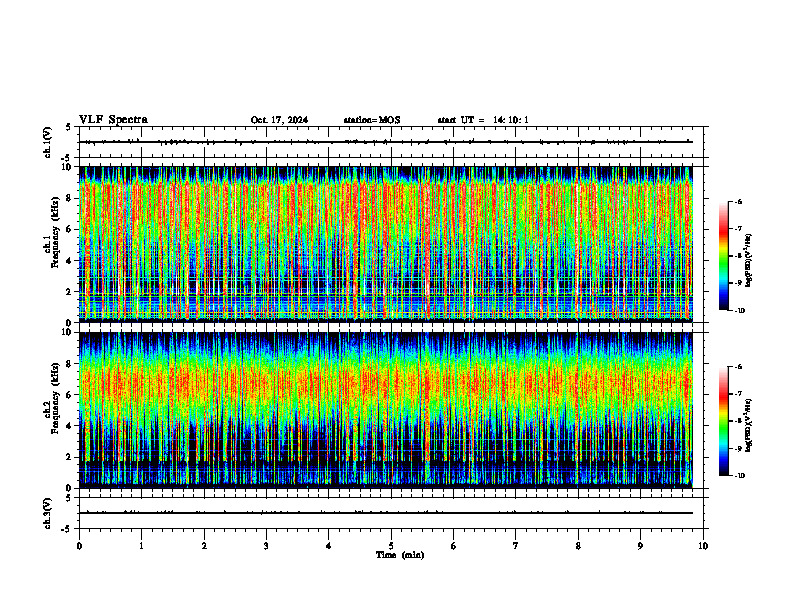Click the "VLF Spectra" title text
The image size is (792, 612).
point(113,120)
